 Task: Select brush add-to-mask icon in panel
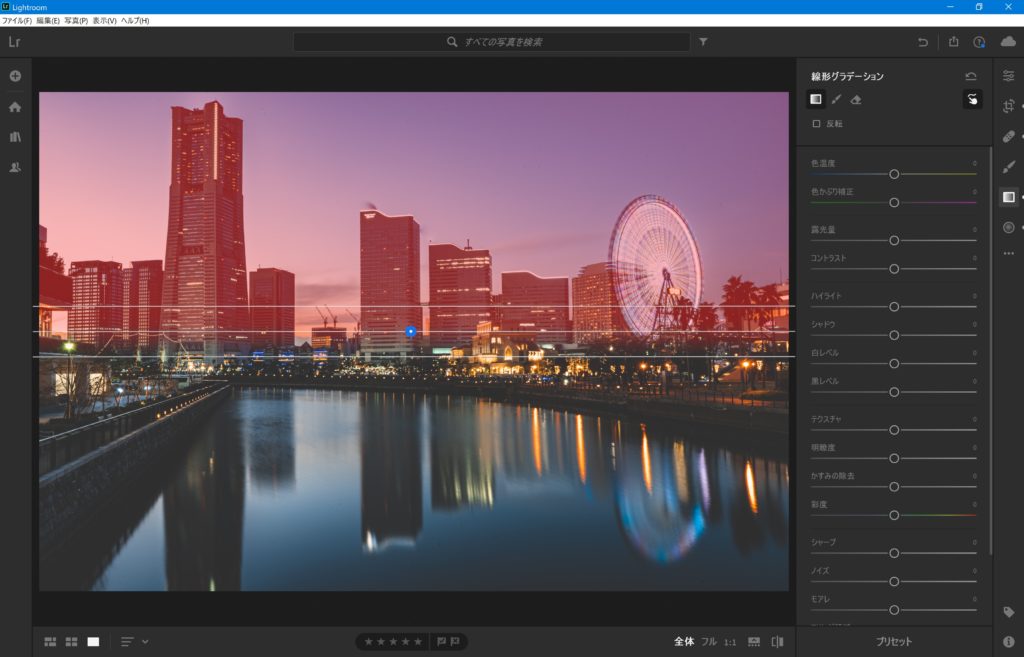[836, 100]
